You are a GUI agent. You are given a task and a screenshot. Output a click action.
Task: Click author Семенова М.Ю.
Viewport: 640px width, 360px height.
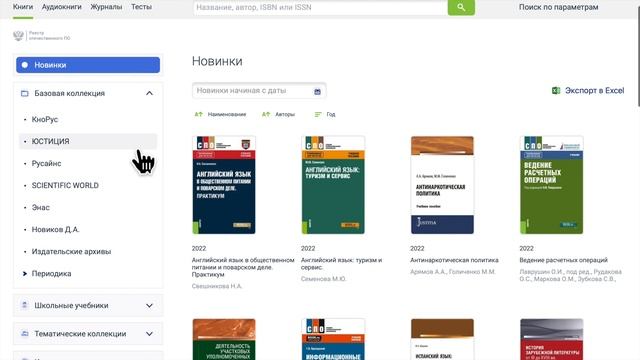[x=323, y=279]
